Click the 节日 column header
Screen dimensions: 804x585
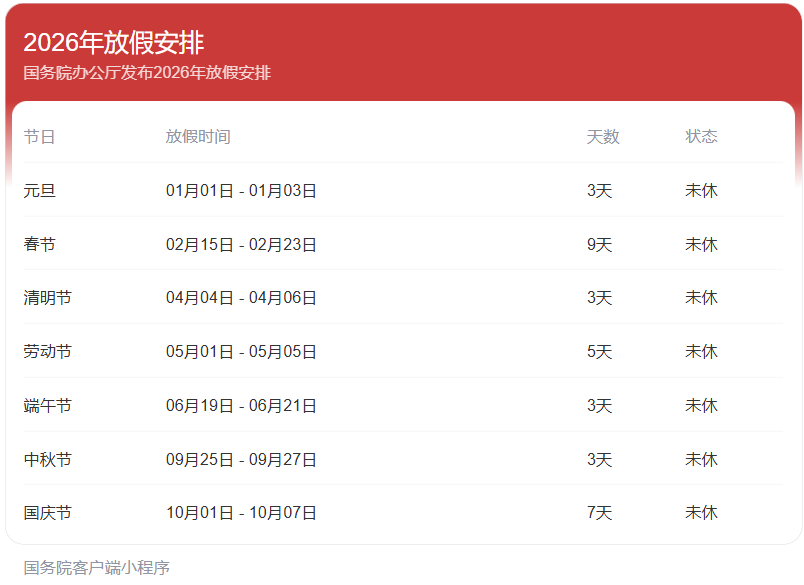click(x=40, y=137)
